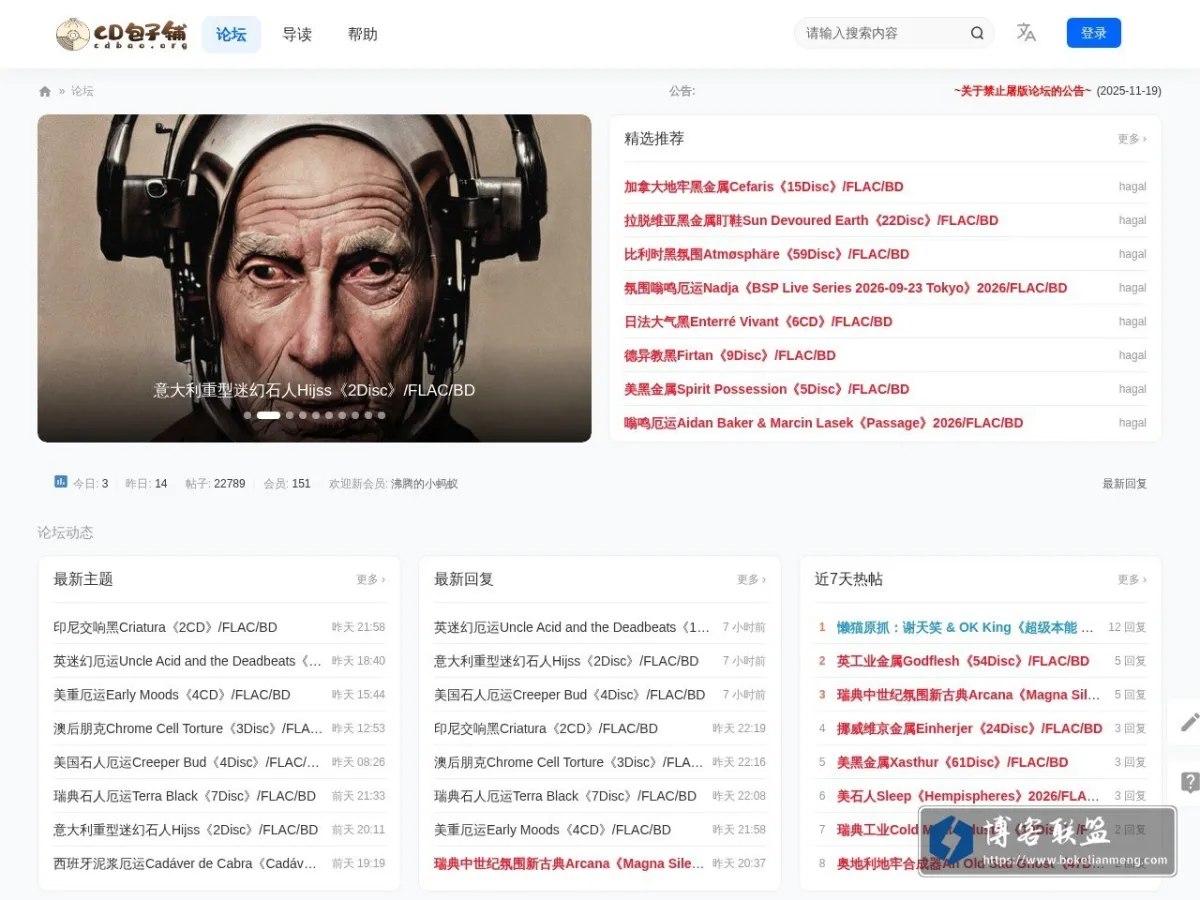1200x900 pixels.
Task: Open 澳后朋克Chrome Cell Torture in 最新主题
Action: pyautogui.click(x=188, y=729)
